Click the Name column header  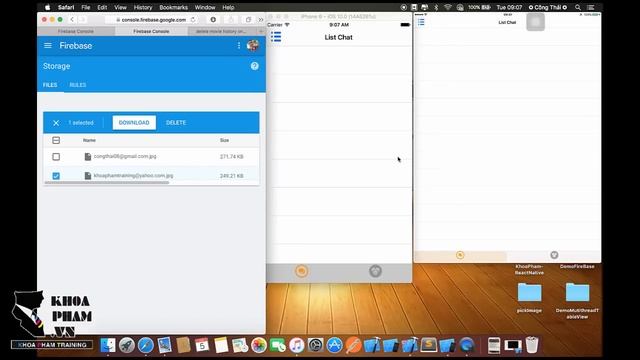[89, 140]
